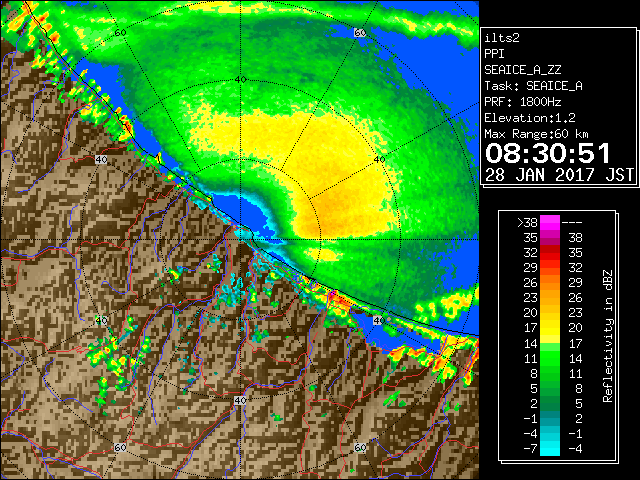This screenshot has width=640, height=480.
Task: Click the red legend swatch beside 32
Action: point(550,253)
